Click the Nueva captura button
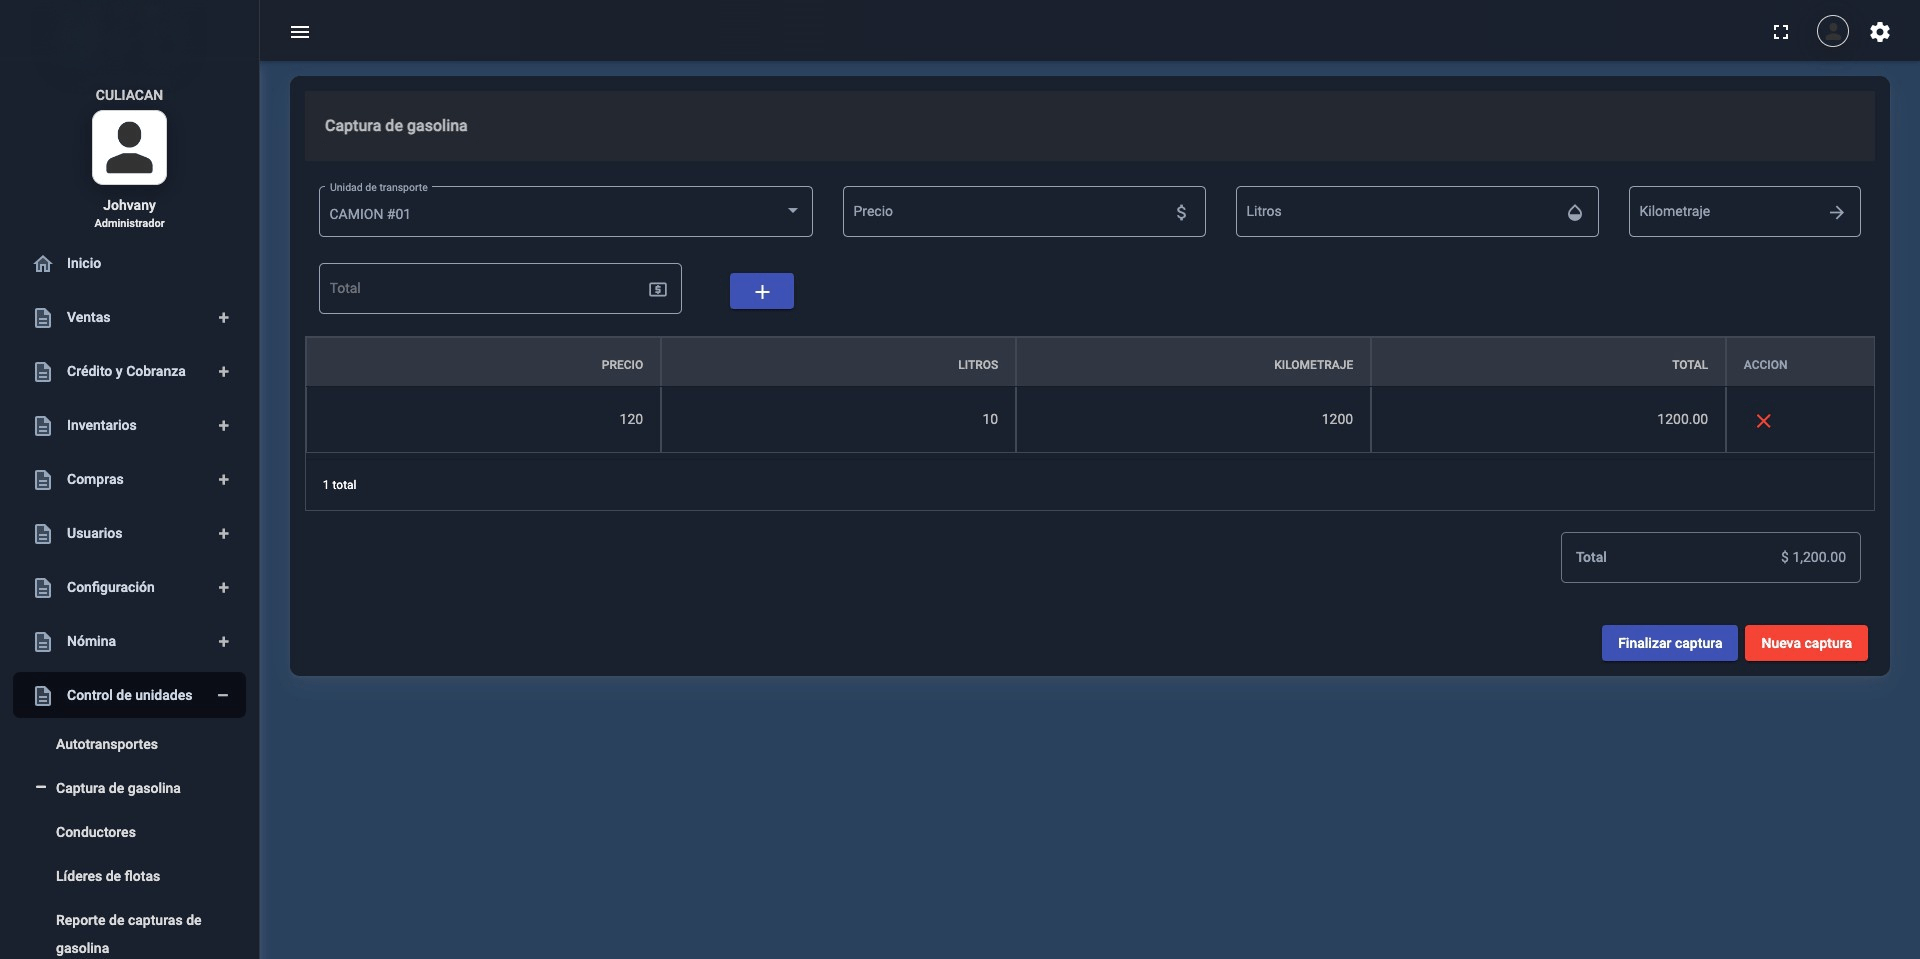This screenshot has height=959, width=1920. click(x=1806, y=643)
